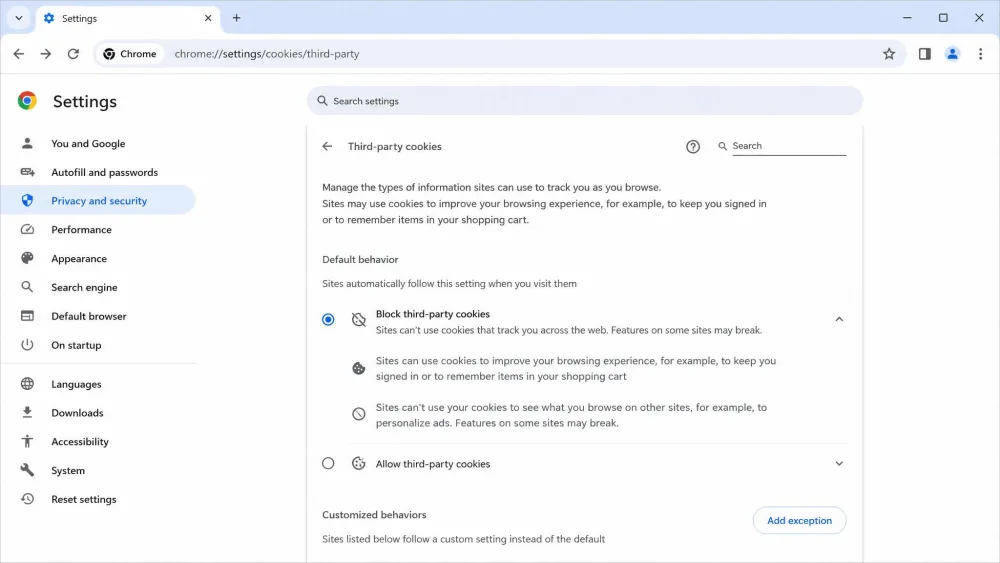Close the Settings tab

pyautogui.click(x=208, y=18)
